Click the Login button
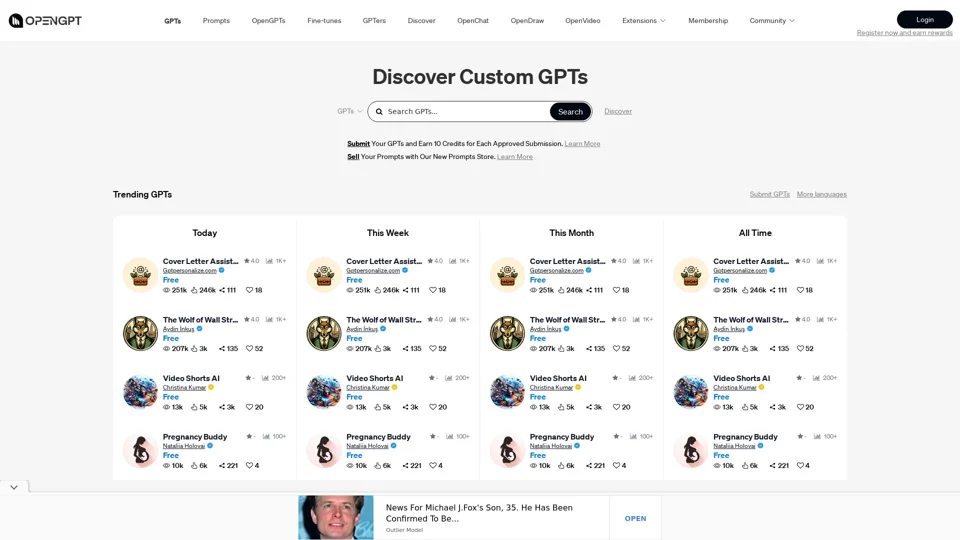Image resolution: width=960 pixels, height=540 pixels. 924,20
